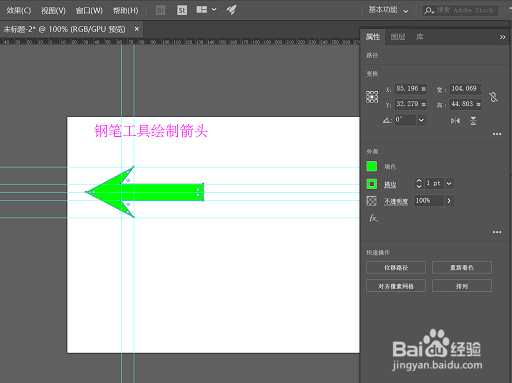Open more transform options ellipsis
512x383 pixels.
pos(497,134)
